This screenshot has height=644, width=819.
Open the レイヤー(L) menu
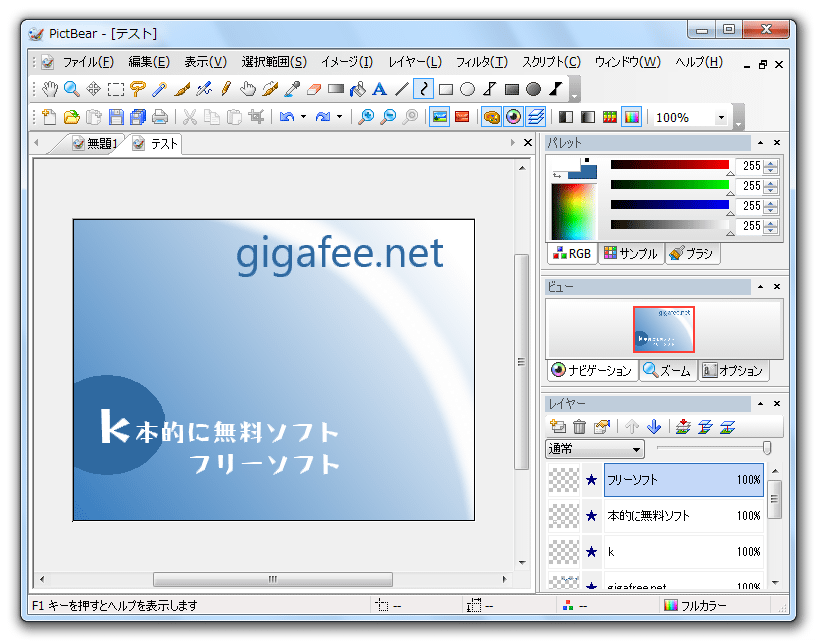415,62
